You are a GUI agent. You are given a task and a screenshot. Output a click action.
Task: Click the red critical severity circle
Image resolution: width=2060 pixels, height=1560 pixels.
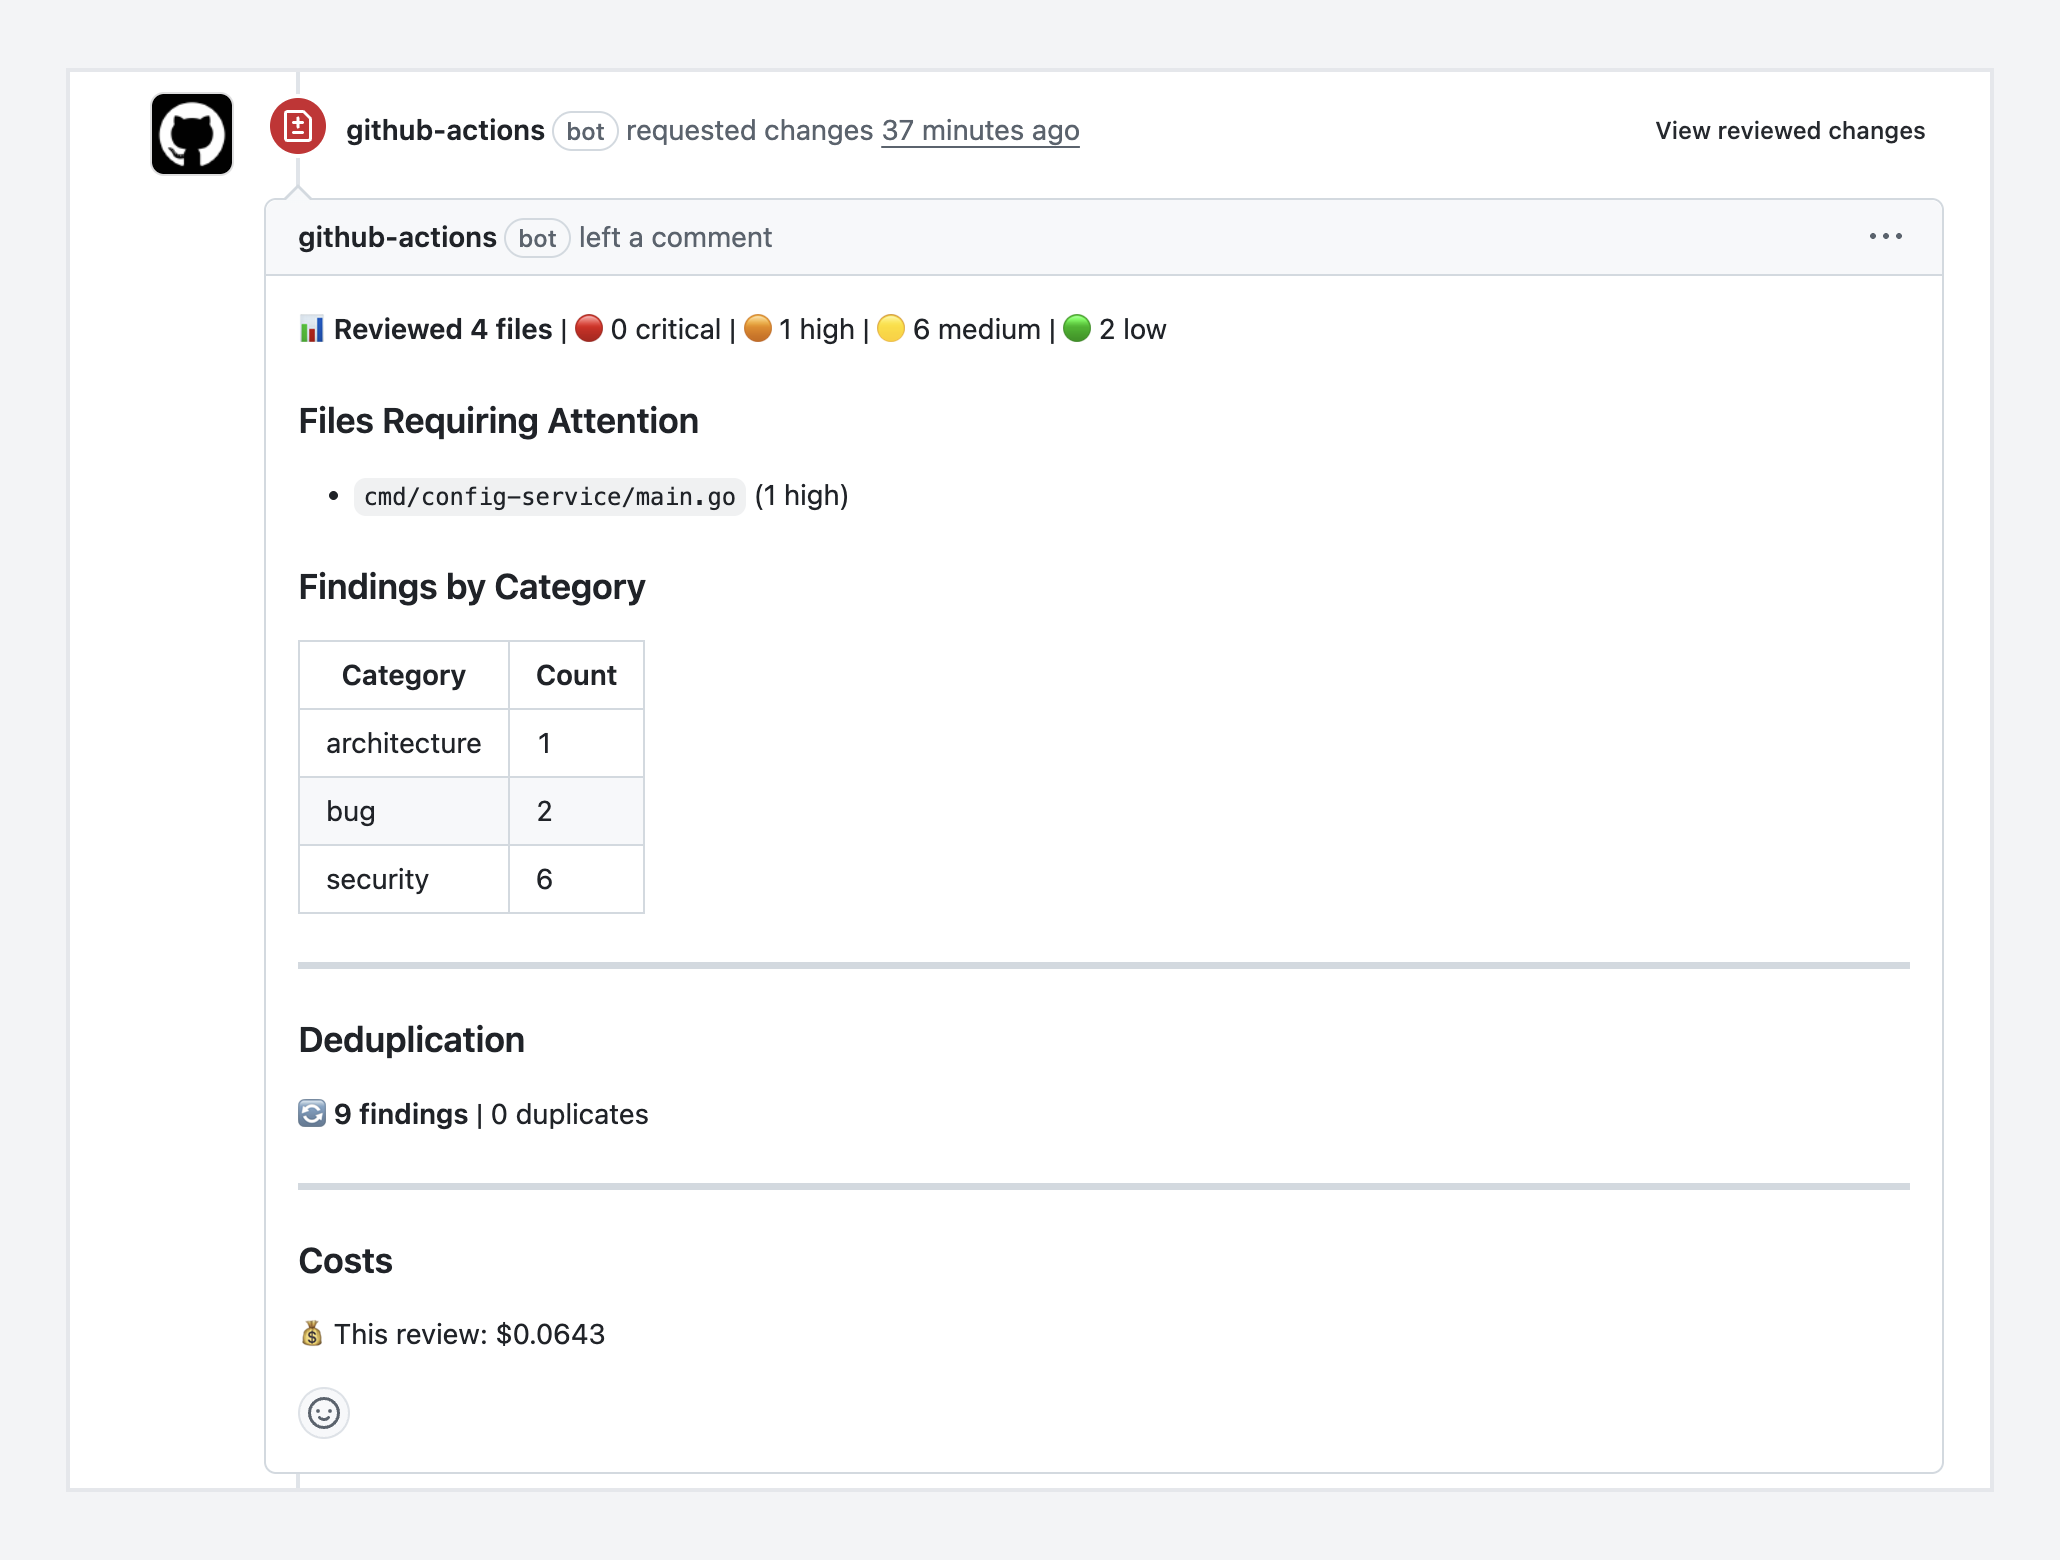point(589,328)
